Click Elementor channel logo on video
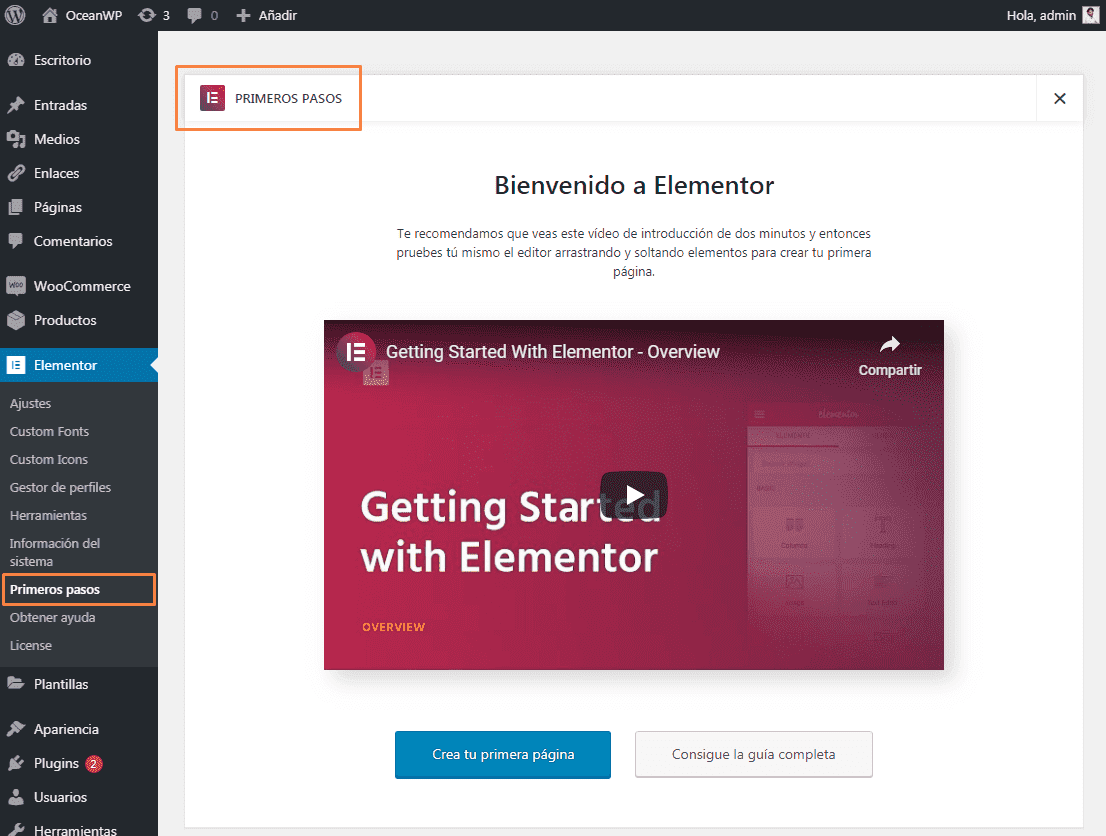1106x836 pixels. coord(356,351)
